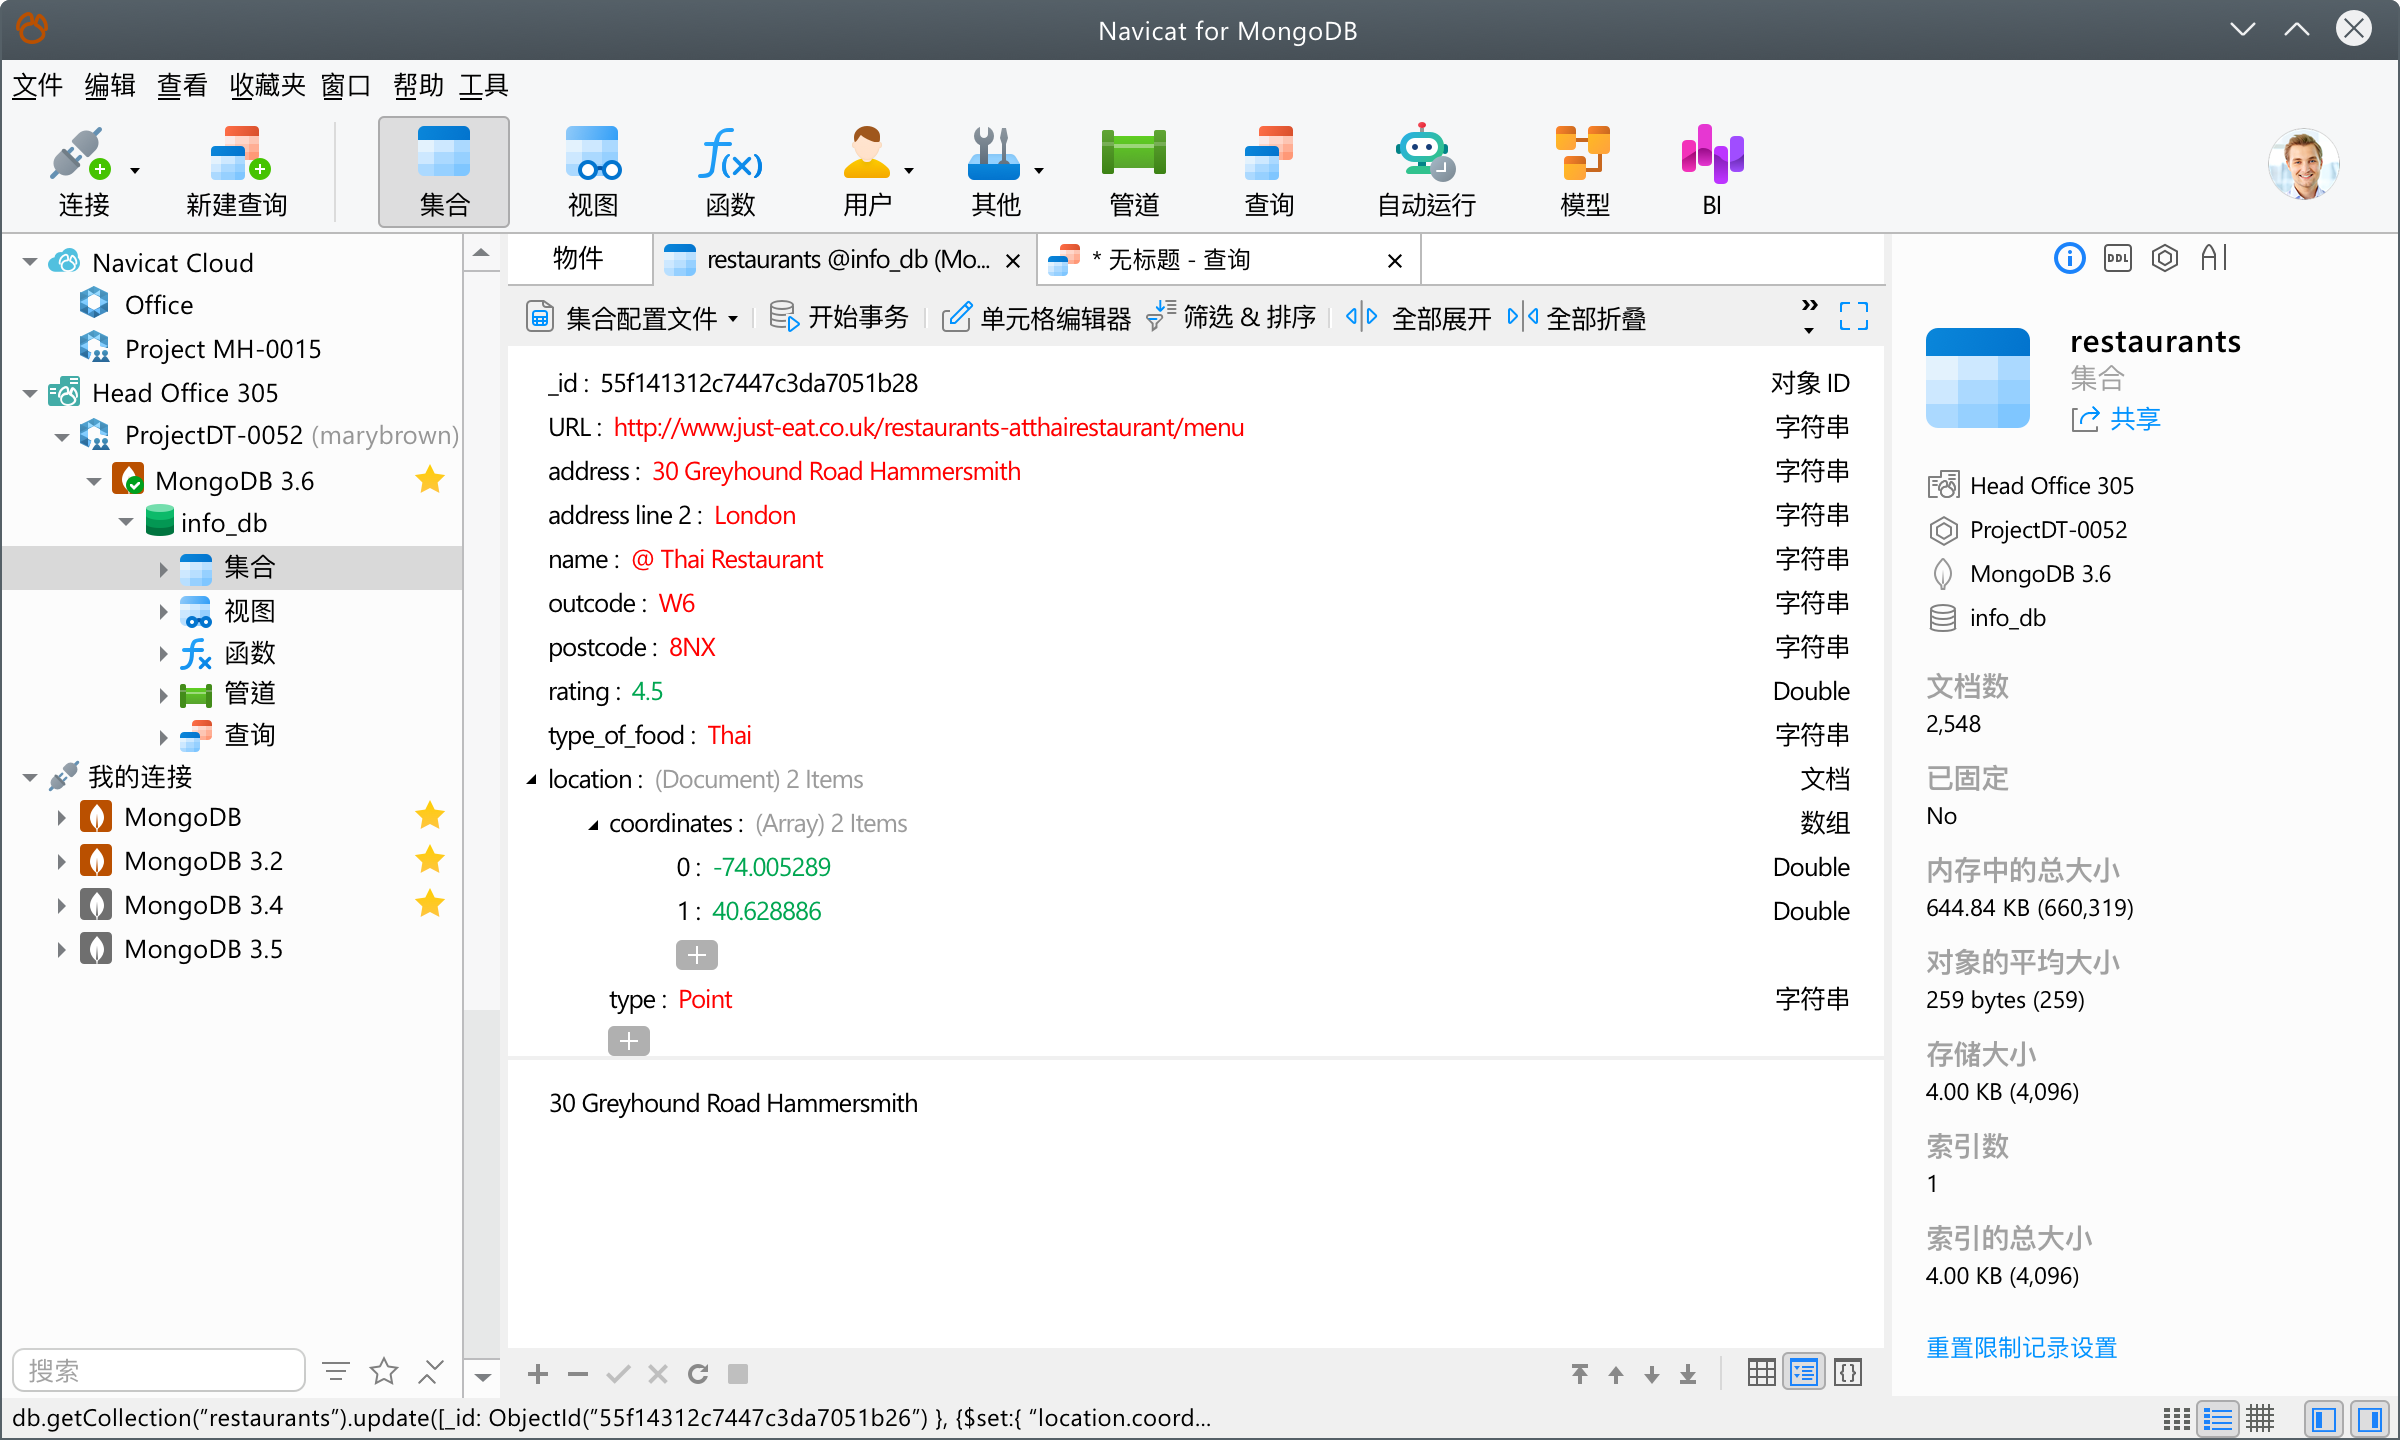Close the restaurants @info_db tab

pyautogui.click(x=1013, y=261)
